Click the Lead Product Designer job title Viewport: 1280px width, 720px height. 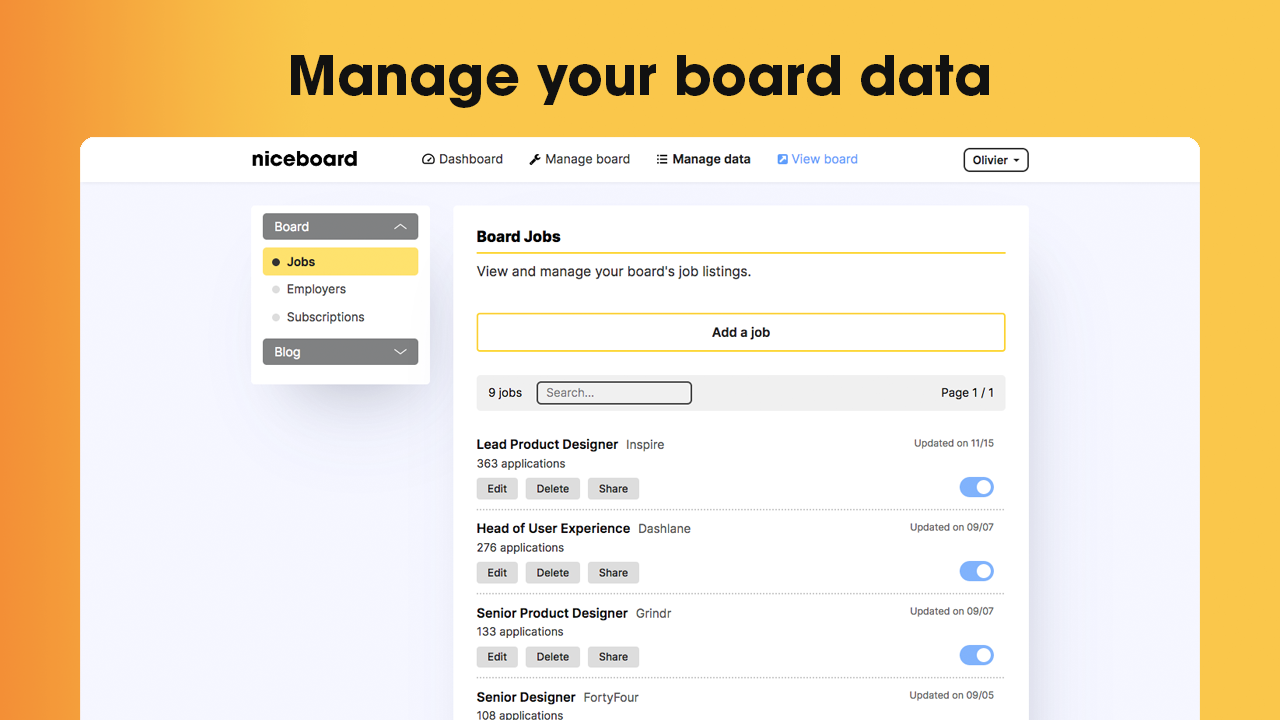547,444
